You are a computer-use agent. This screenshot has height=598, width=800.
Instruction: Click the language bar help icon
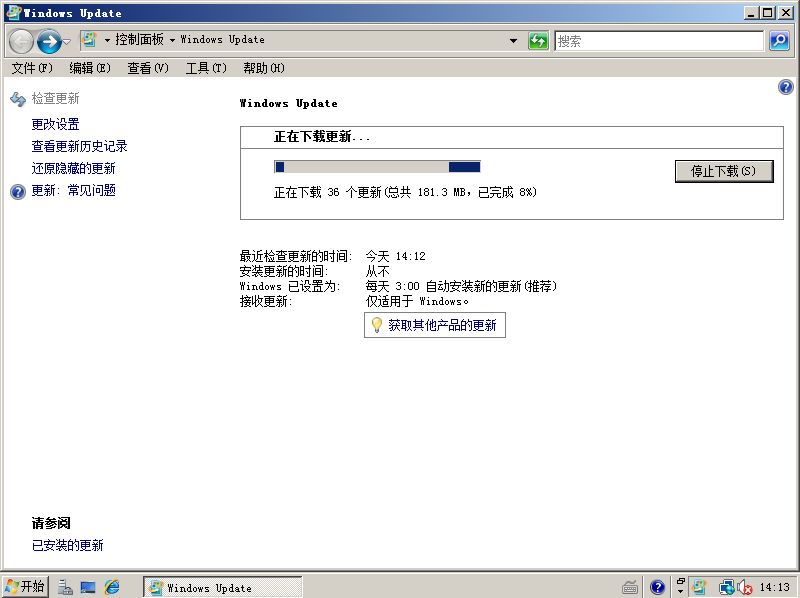657,588
